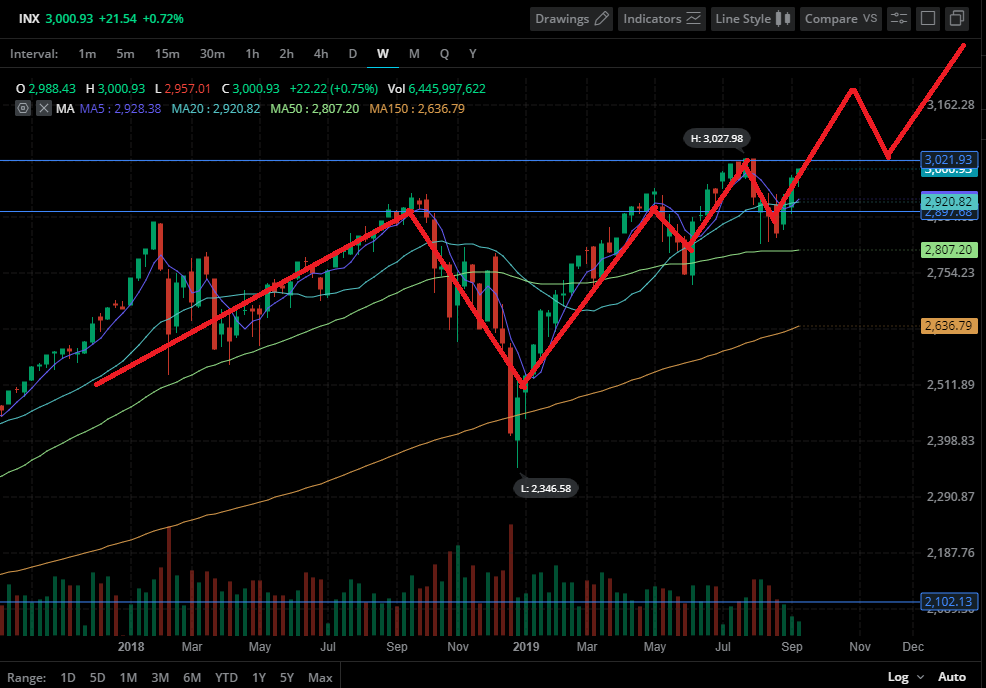The width and height of the screenshot is (986, 688).
Task: Click the H: 3,027.98 high marker
Action: (717, 138)
